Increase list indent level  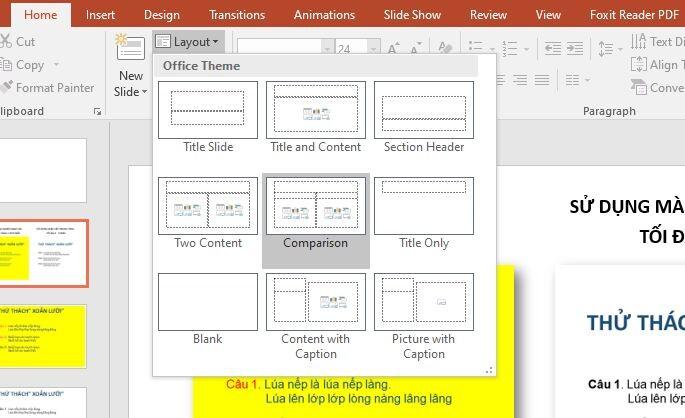coord(575,48)
